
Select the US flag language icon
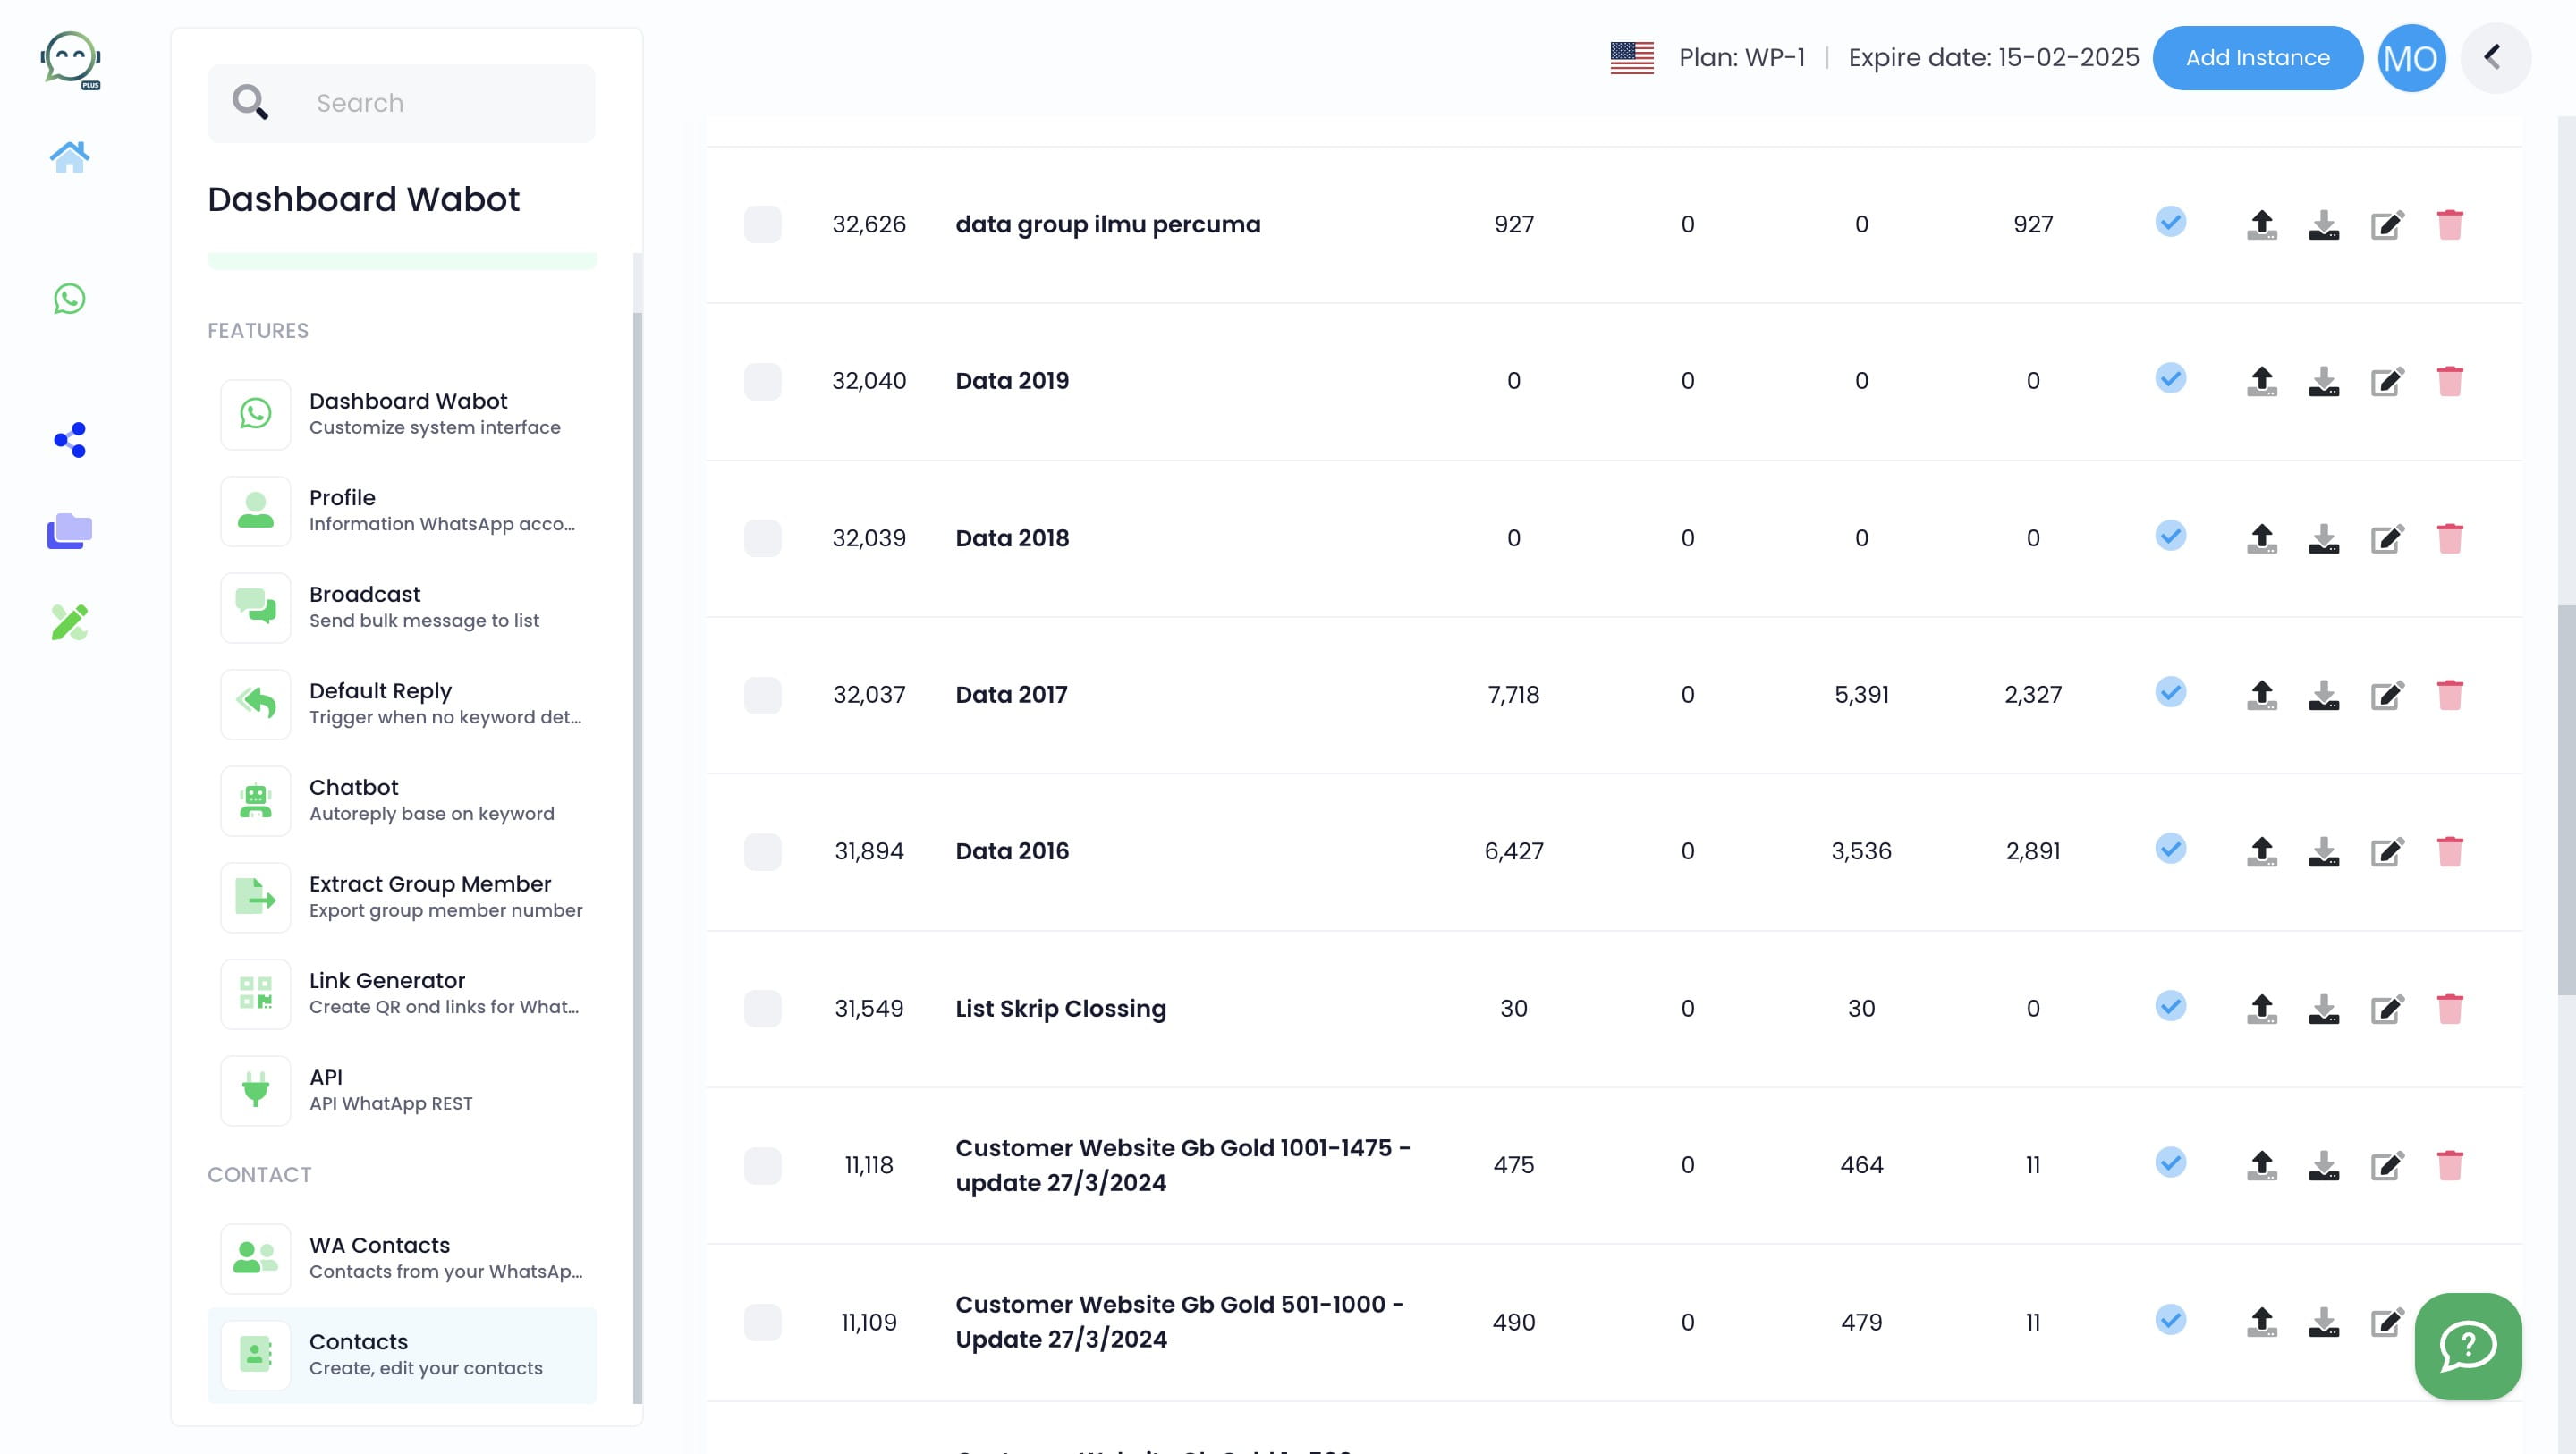(1632, 58)
